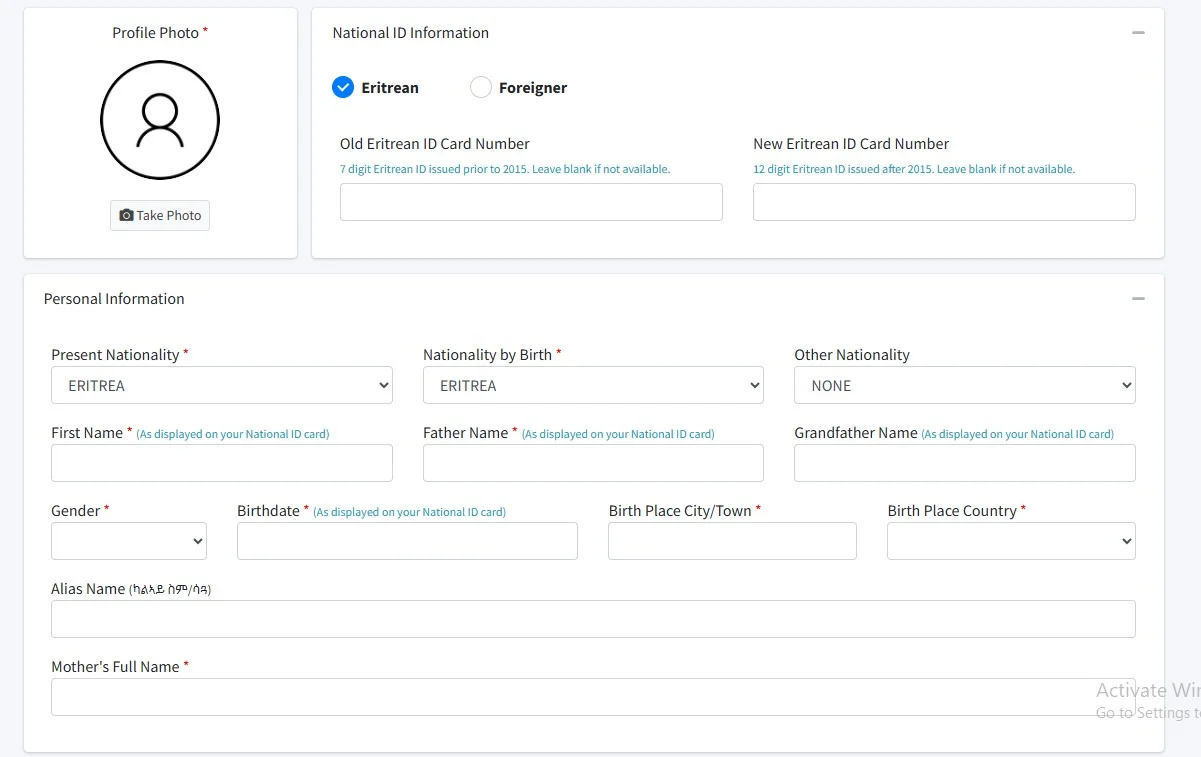Click the profile photo placeholder avatar
The image size is (1201, 757).
click(160, 120)
